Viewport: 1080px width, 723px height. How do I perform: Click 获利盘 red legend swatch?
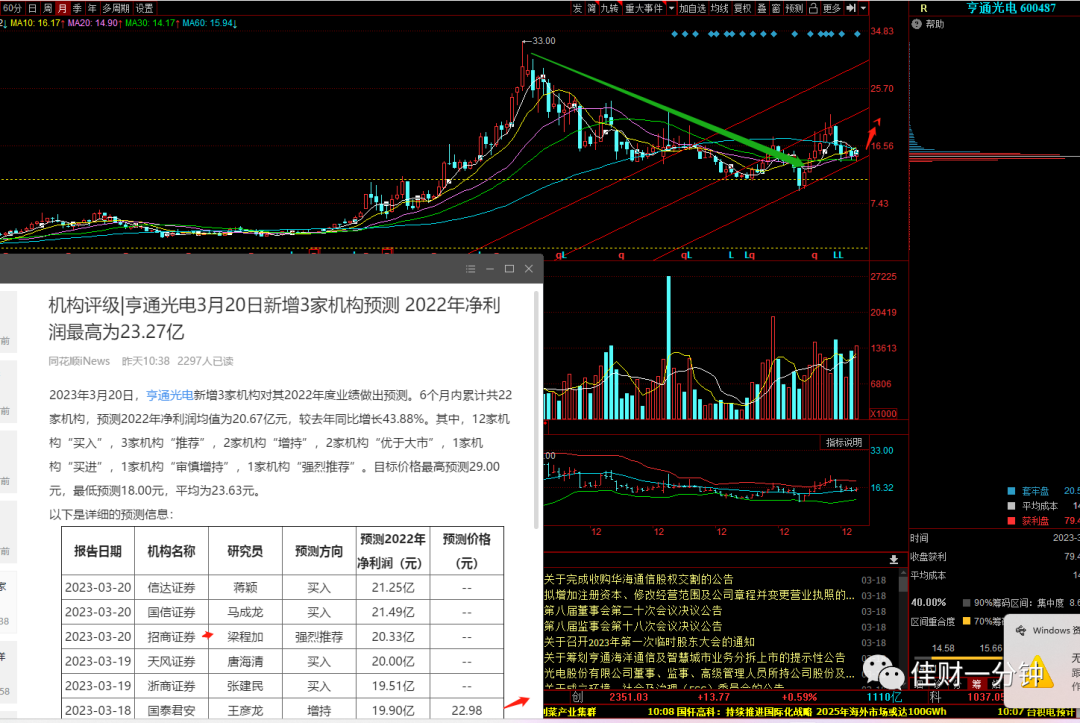pyautogui.click(x=1011, y=521)
